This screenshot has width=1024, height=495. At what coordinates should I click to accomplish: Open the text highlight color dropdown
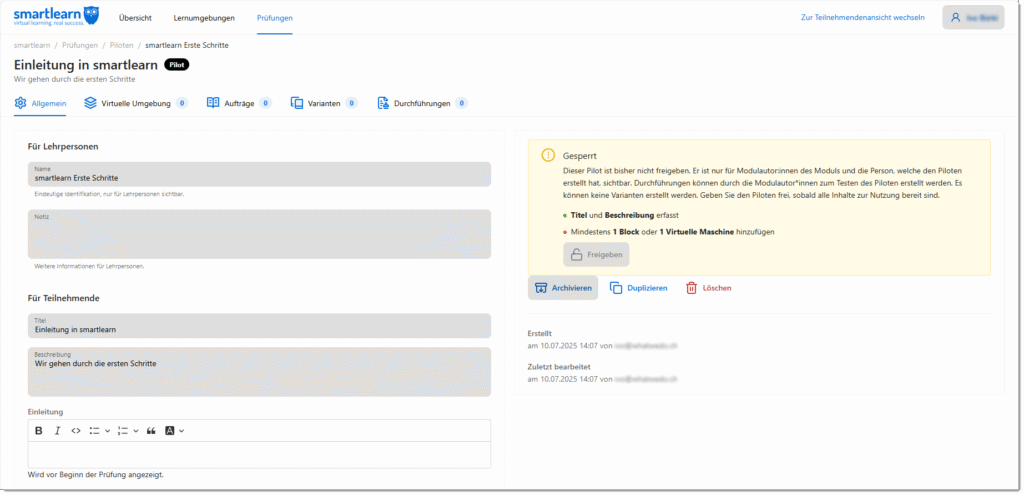click(174, 430)
